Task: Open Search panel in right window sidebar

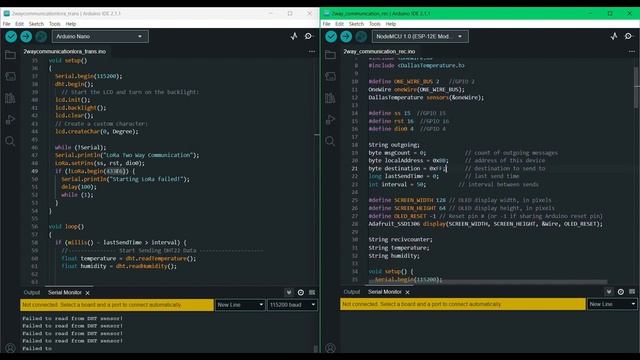Action: coord(330,141)
